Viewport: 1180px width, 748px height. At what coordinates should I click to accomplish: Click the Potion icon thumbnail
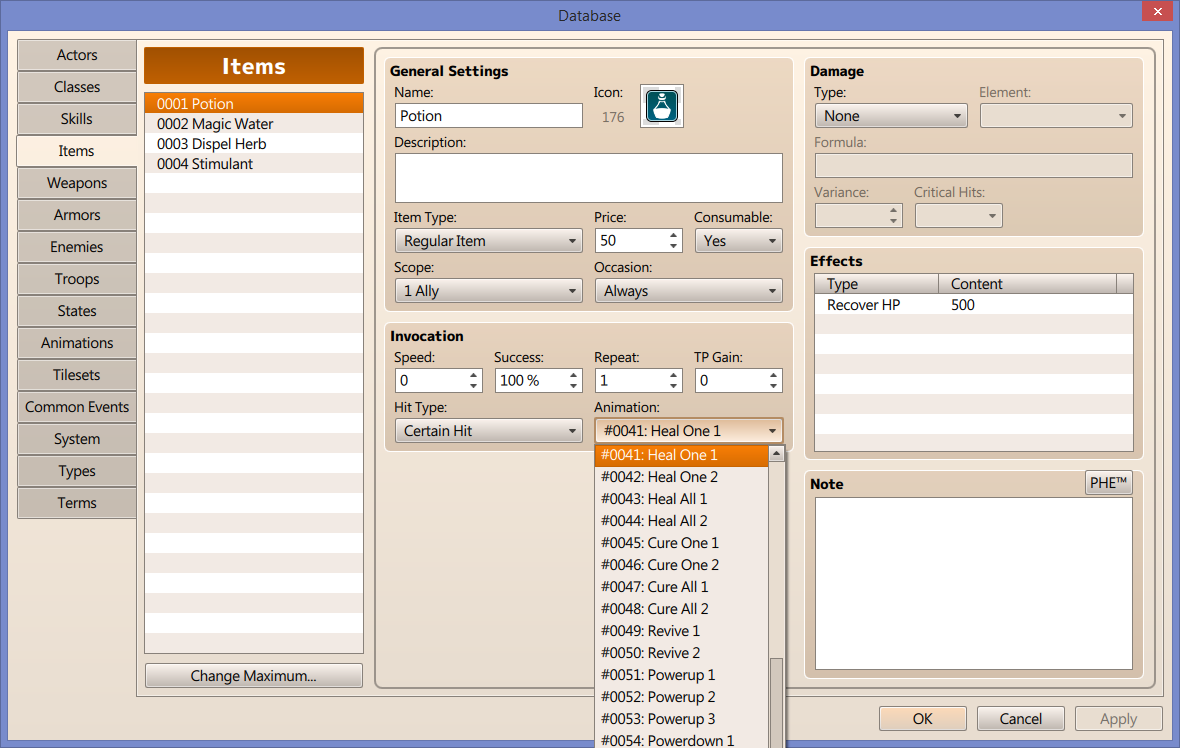661,106
